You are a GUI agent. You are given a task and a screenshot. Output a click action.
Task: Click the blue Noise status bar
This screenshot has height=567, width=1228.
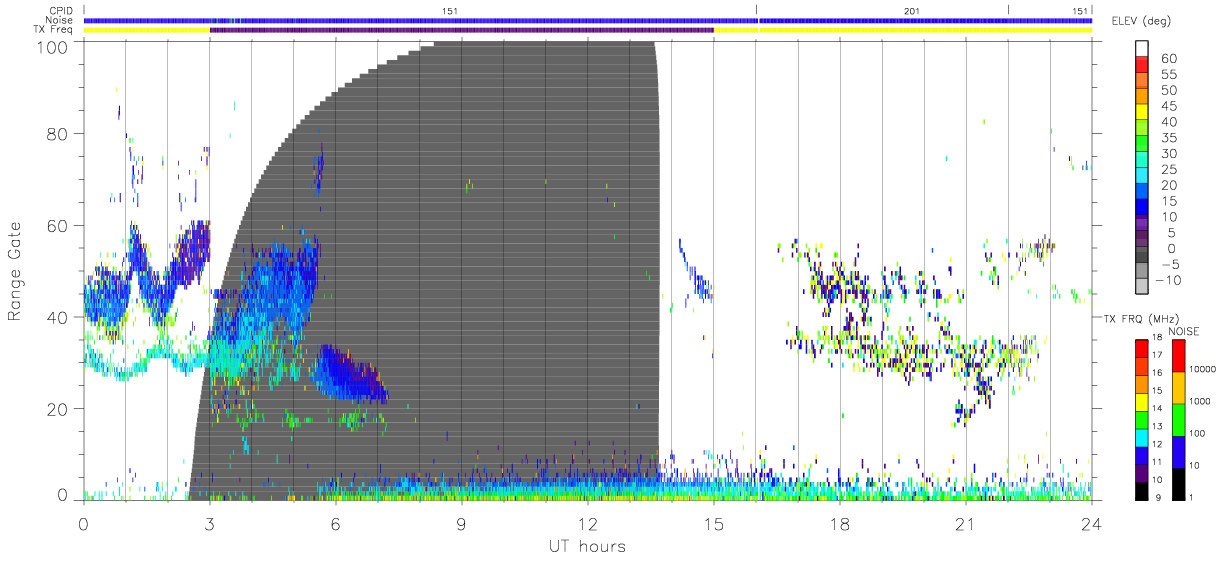pyautogui.click(x=588, y=20)
